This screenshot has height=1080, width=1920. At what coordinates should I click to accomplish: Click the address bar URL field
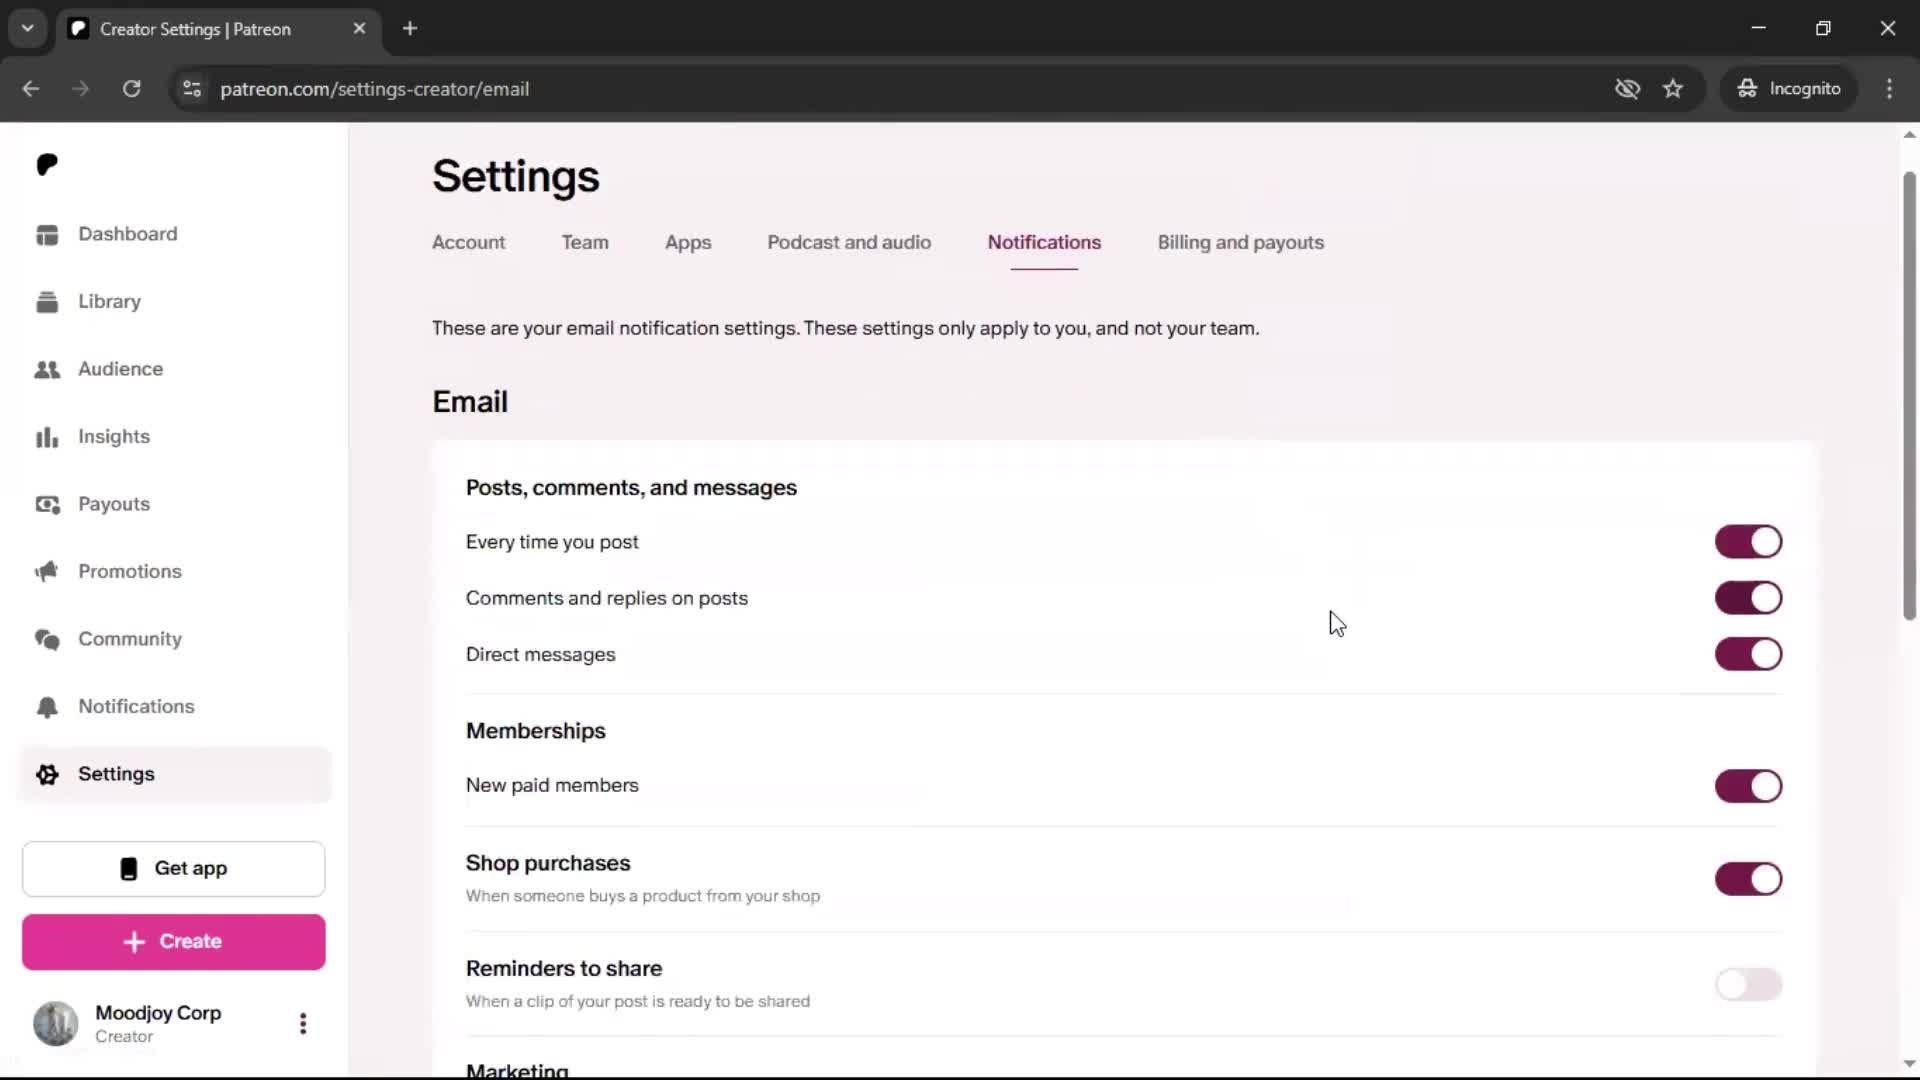pos(900,89)
